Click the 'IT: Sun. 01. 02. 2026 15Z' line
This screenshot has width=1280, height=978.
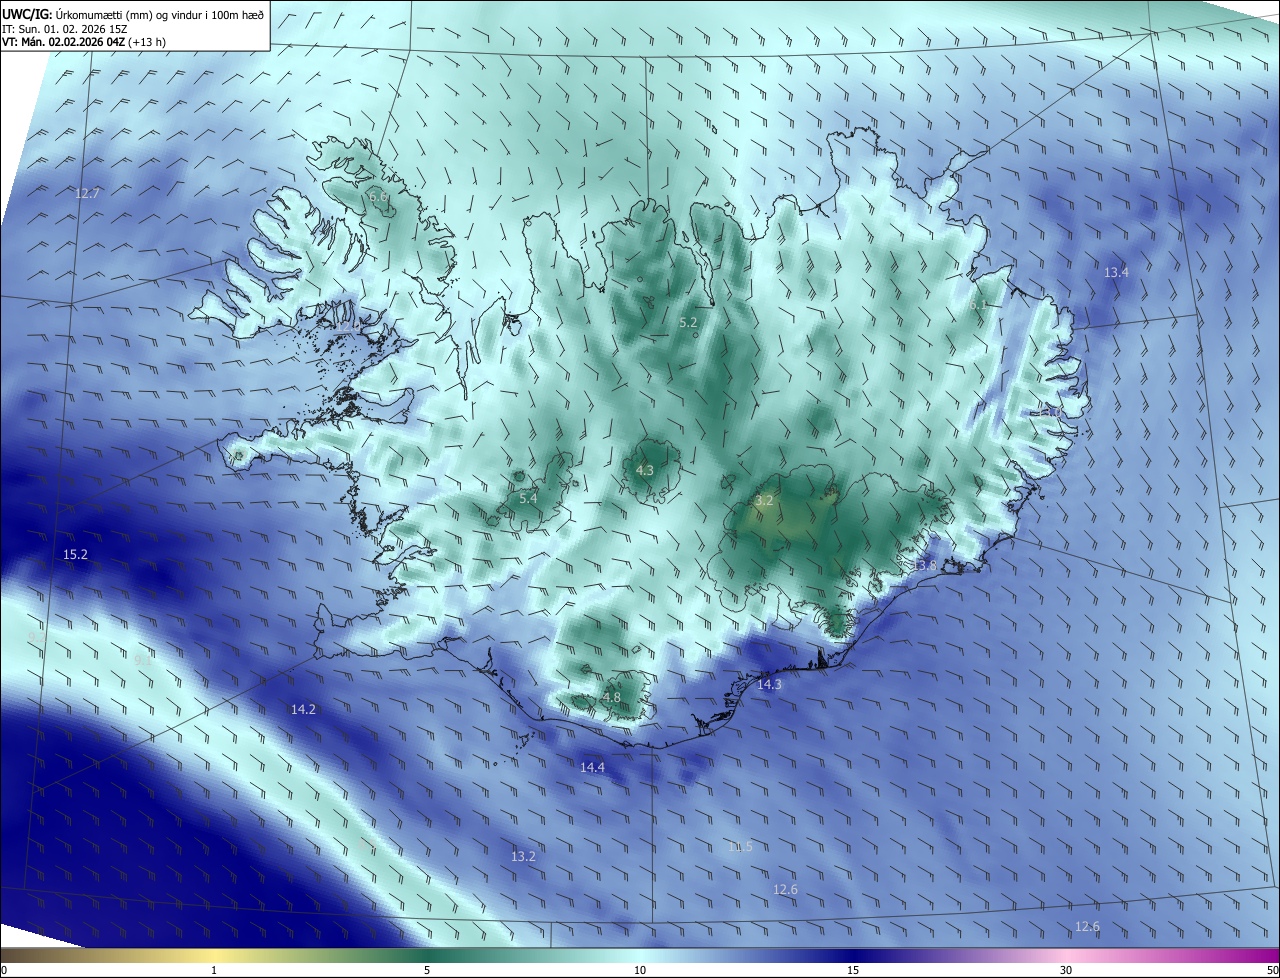coord(65,29)
